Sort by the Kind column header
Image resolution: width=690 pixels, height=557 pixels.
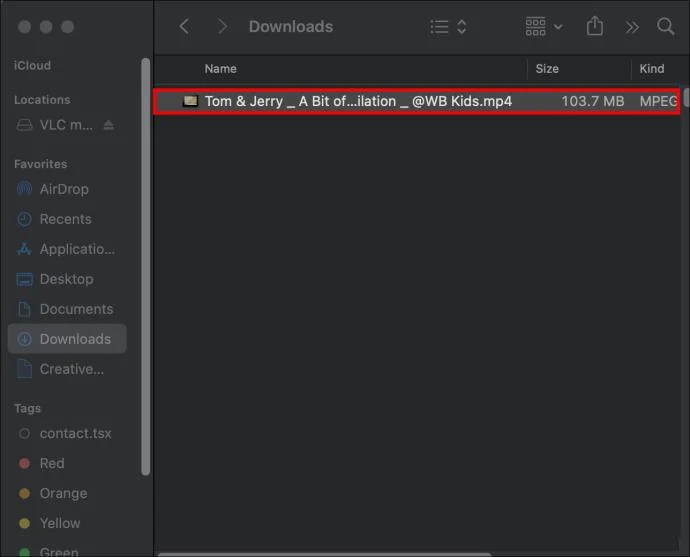pos(652,69)
